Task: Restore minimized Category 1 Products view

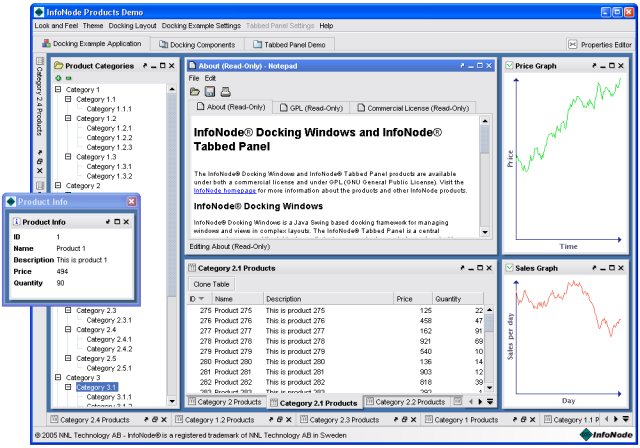Action: coord(523,419)
